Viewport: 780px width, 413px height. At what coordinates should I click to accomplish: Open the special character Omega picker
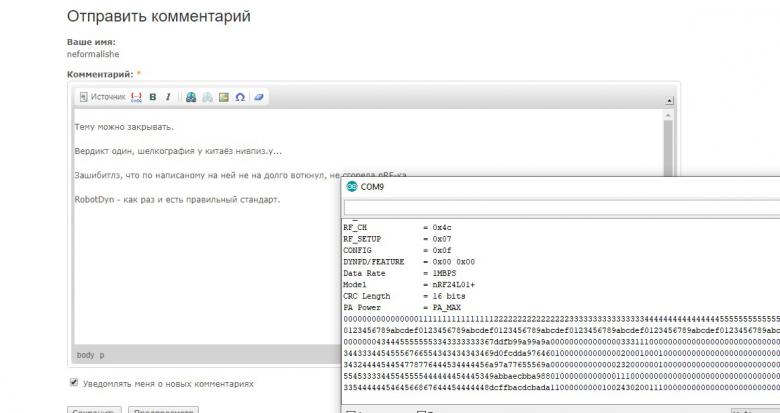(x=240, y=97)
